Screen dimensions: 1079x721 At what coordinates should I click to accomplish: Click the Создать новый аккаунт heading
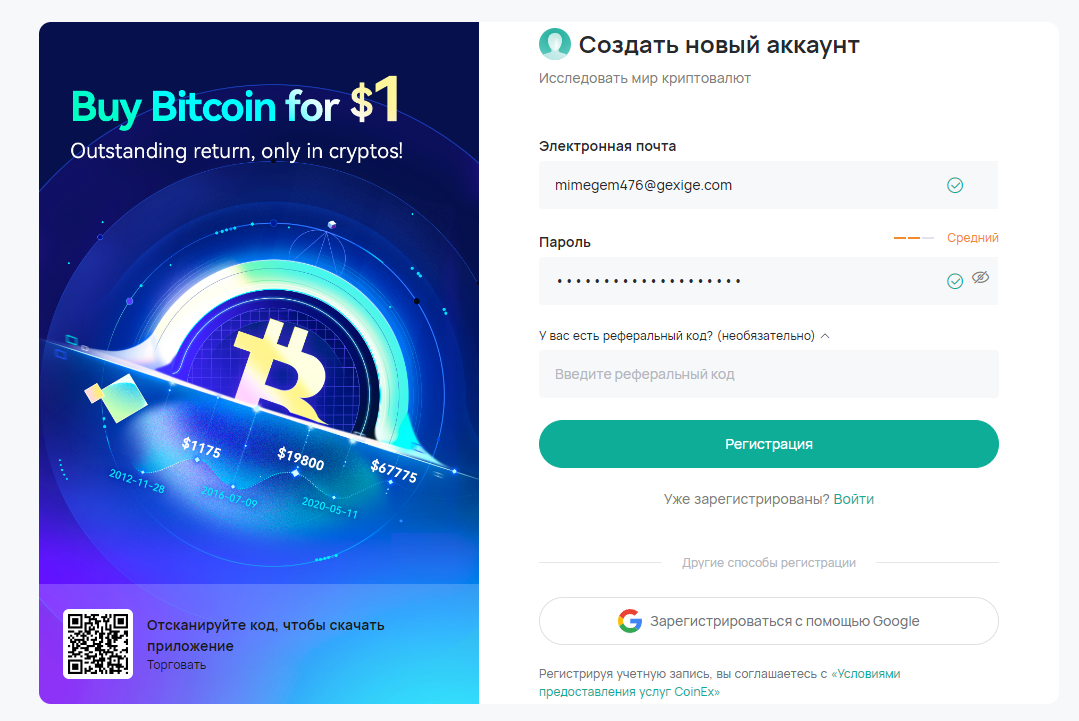718,44
